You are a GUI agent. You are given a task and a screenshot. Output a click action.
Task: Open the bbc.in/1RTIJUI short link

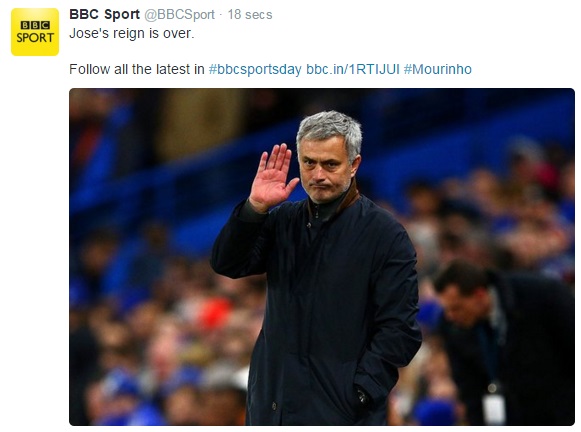[x=353, y=69]
